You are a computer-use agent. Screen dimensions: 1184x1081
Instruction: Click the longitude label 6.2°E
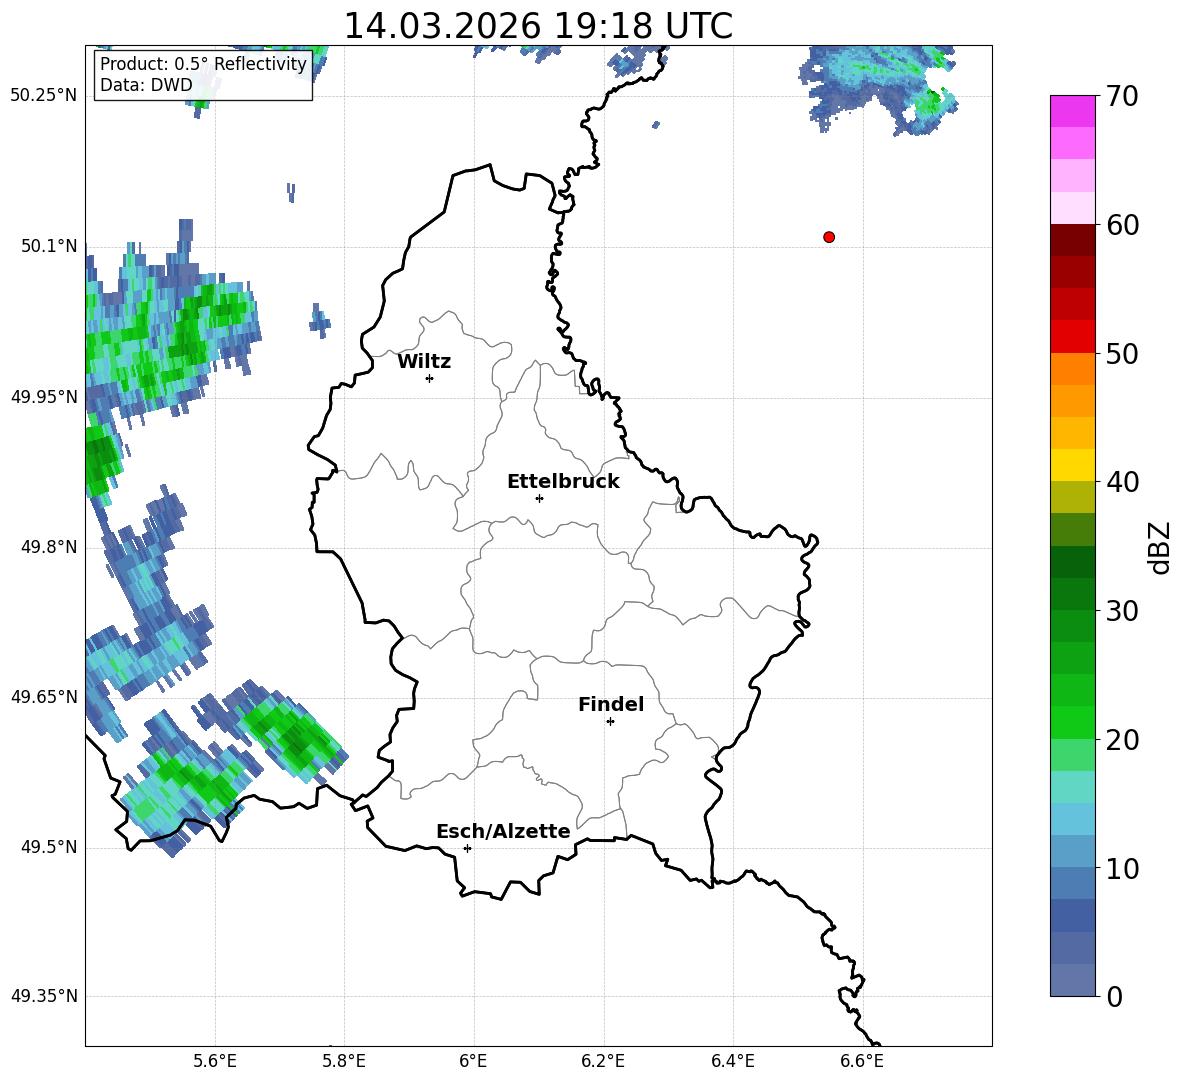[x=603, y=1061]
